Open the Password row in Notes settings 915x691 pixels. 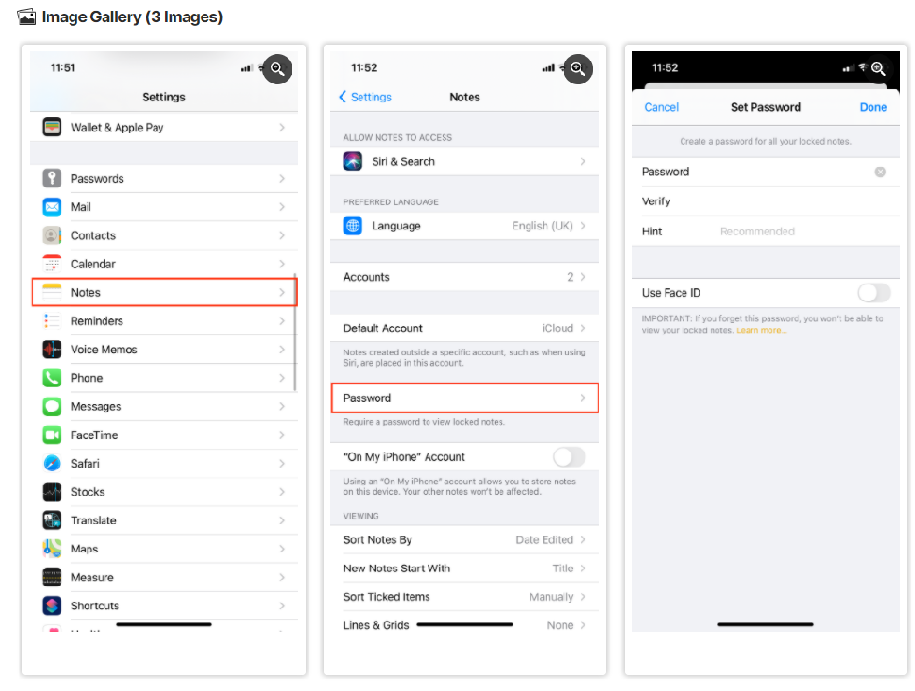pos(465,398)
